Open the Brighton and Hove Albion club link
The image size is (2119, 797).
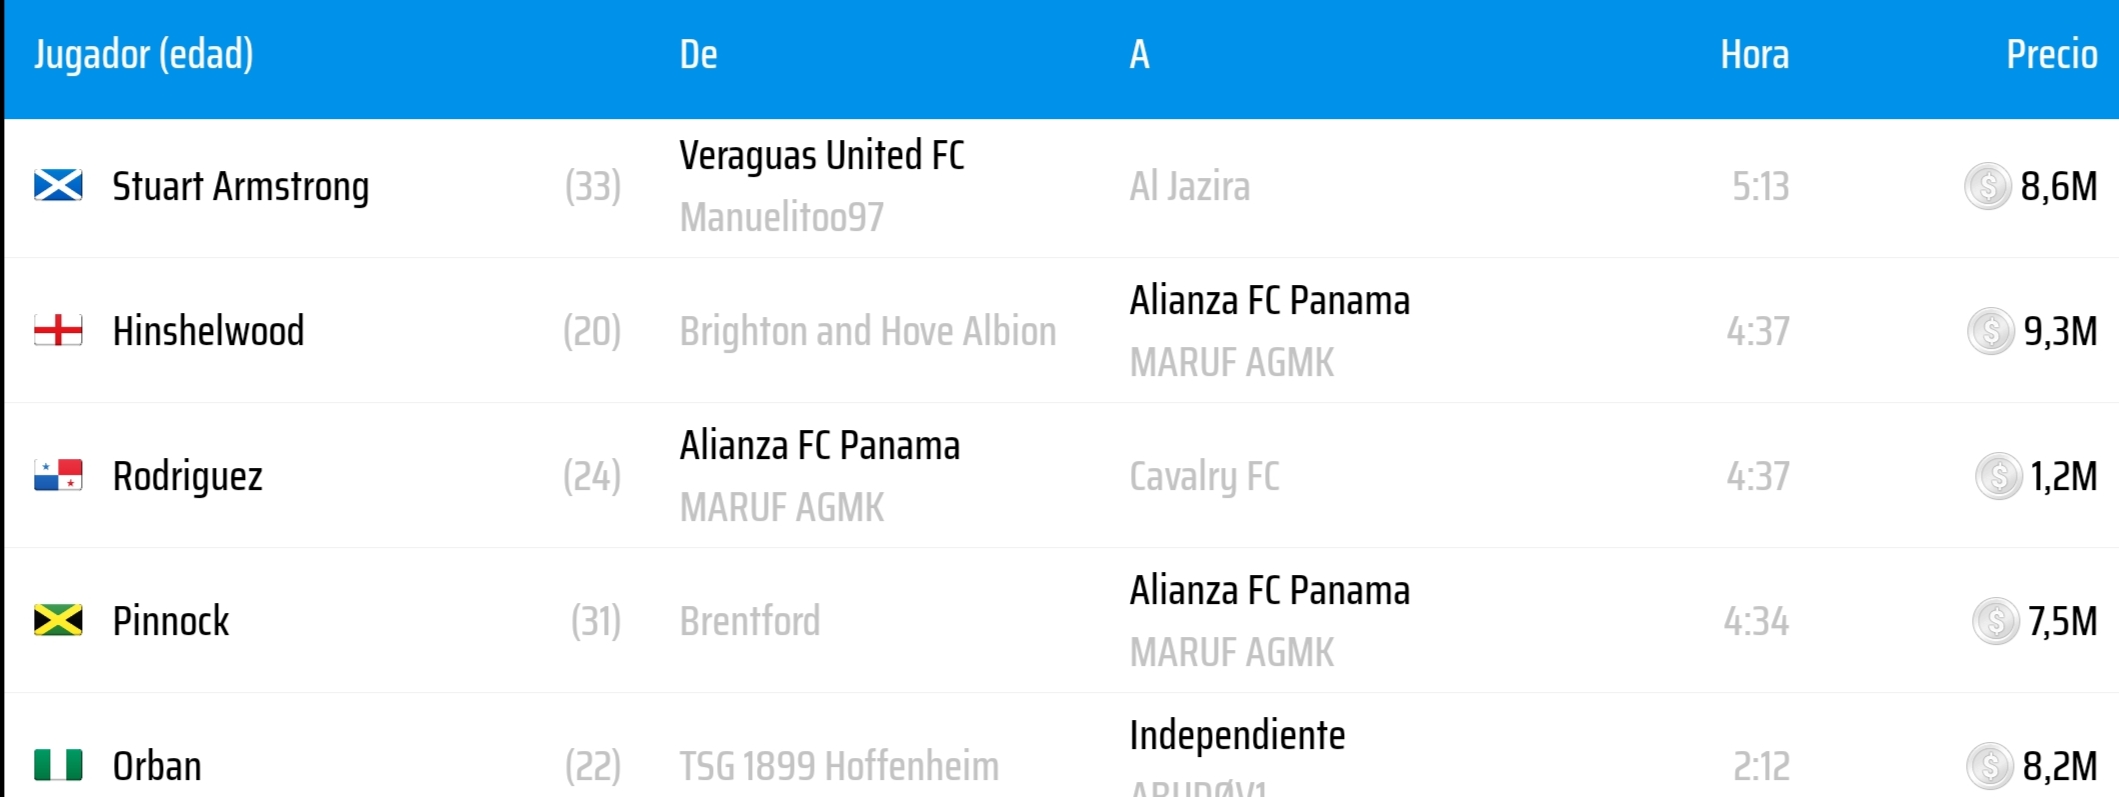coord(867,331)
